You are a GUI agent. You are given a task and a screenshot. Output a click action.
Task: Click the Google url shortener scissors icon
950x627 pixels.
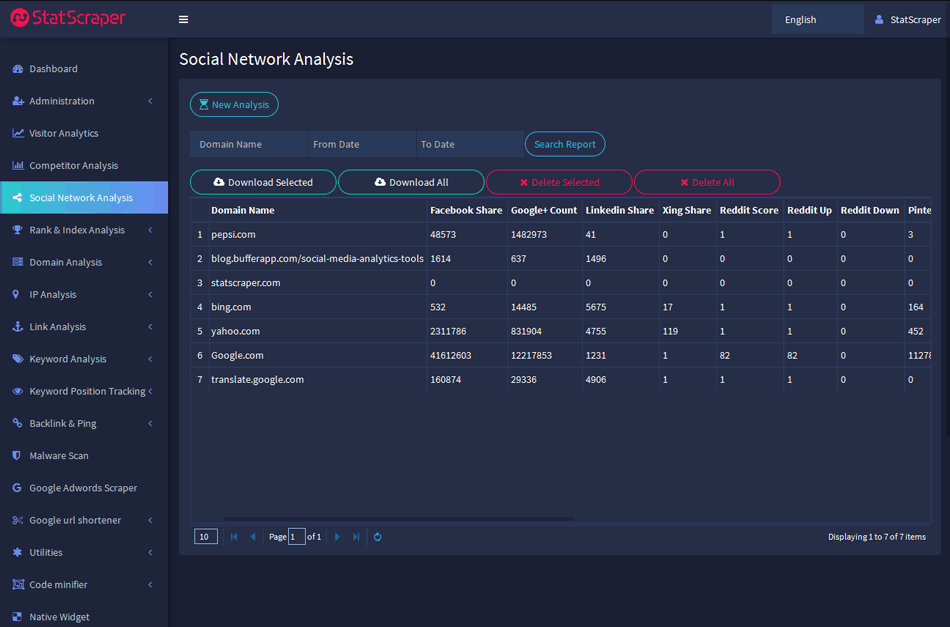pyautogui.click(x=18, y=520)
